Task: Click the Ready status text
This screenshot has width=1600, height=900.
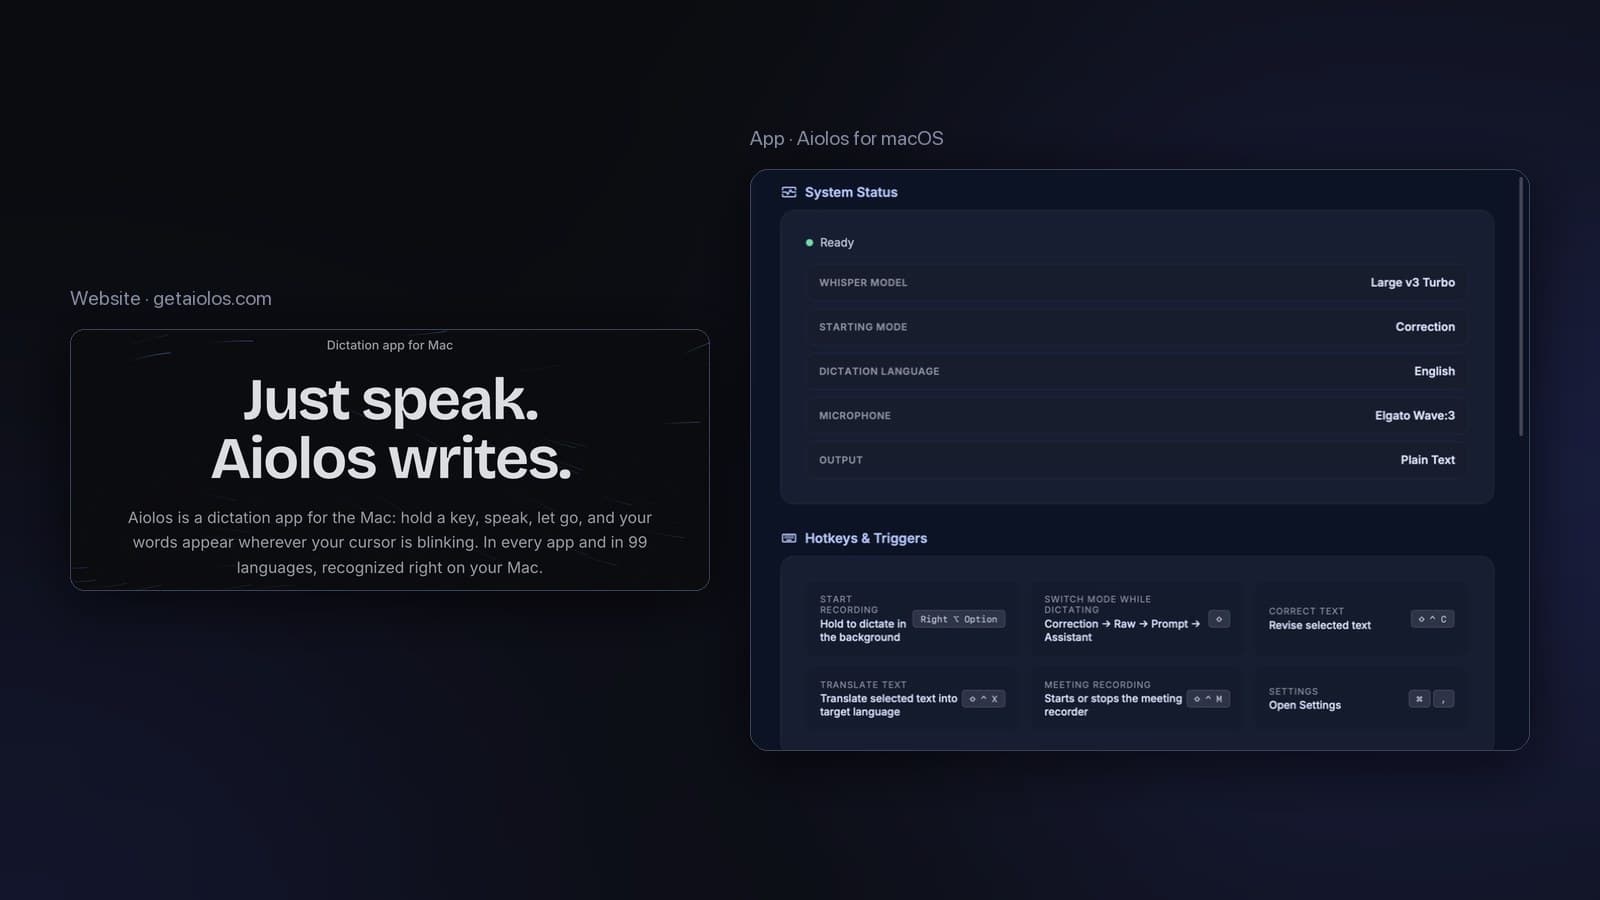Action: 837,243
